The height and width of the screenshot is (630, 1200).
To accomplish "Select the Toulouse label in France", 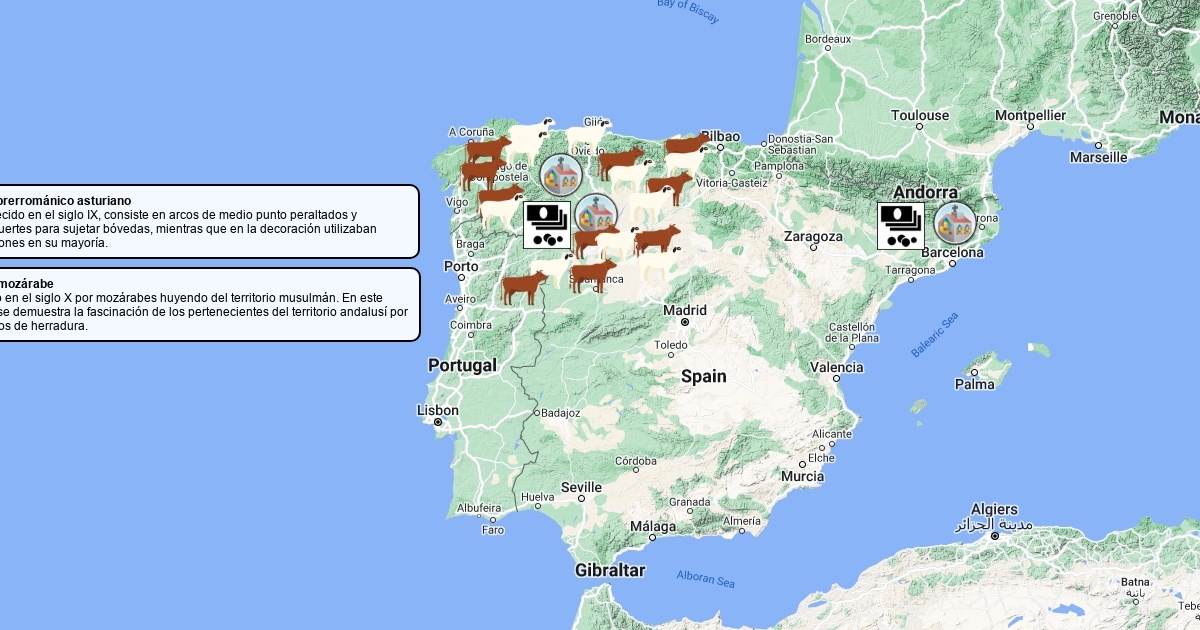I will (920, 116).
